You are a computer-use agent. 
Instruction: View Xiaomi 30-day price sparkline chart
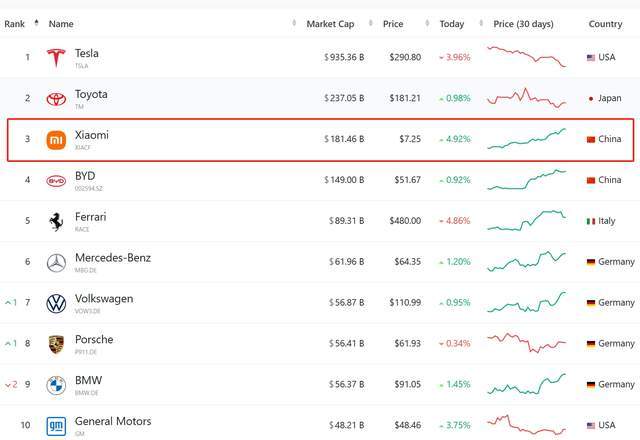[x=527, y=139]
